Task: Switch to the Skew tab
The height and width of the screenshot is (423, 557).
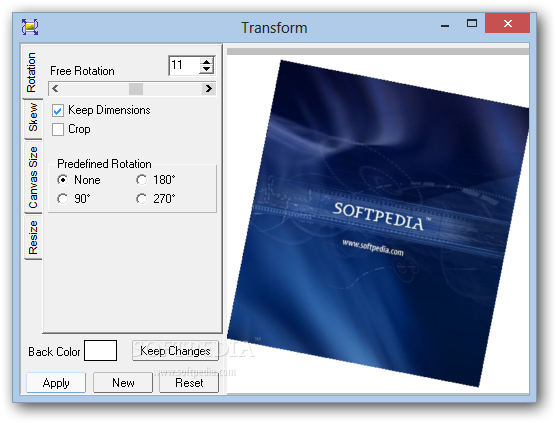Action: [x=33, y=118]
